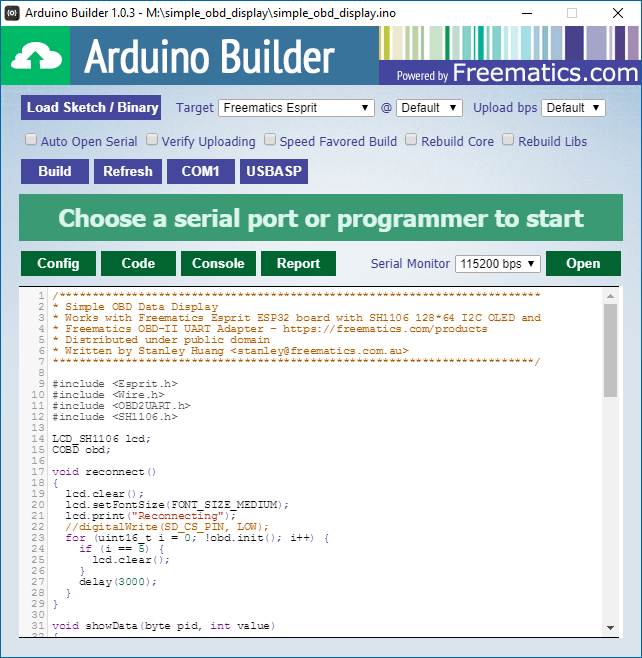This screenshot has height=658, width=642.
Task: Switch to the Console tab
Action: pyautogui.click(x=218, y=264)
